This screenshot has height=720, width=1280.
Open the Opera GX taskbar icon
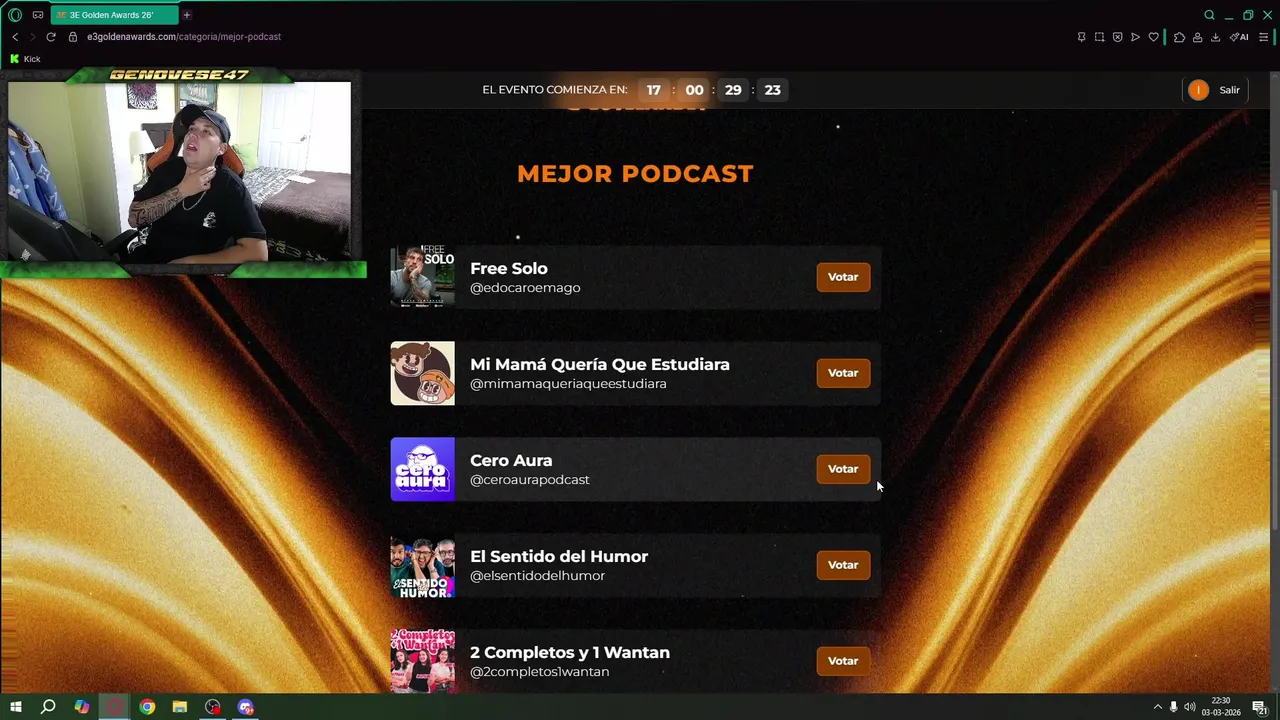[115, 707]
